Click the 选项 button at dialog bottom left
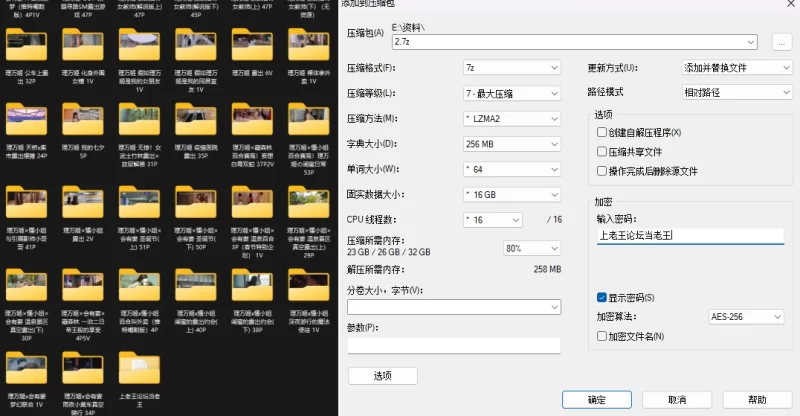This screenshot has height=416, width=800. 383,376
